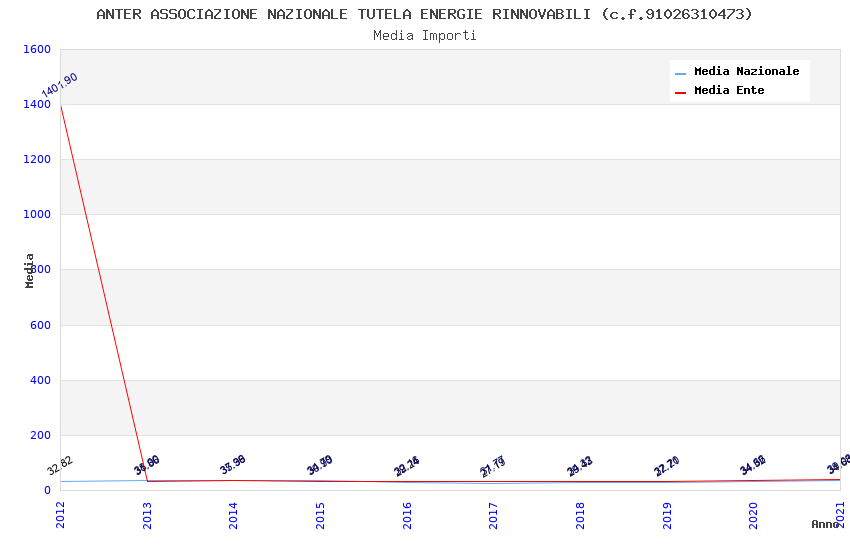Image resolution: width=850 pixels, height=550 pixels.
Task: Click the data label above 2016
Action: [407, 467]
